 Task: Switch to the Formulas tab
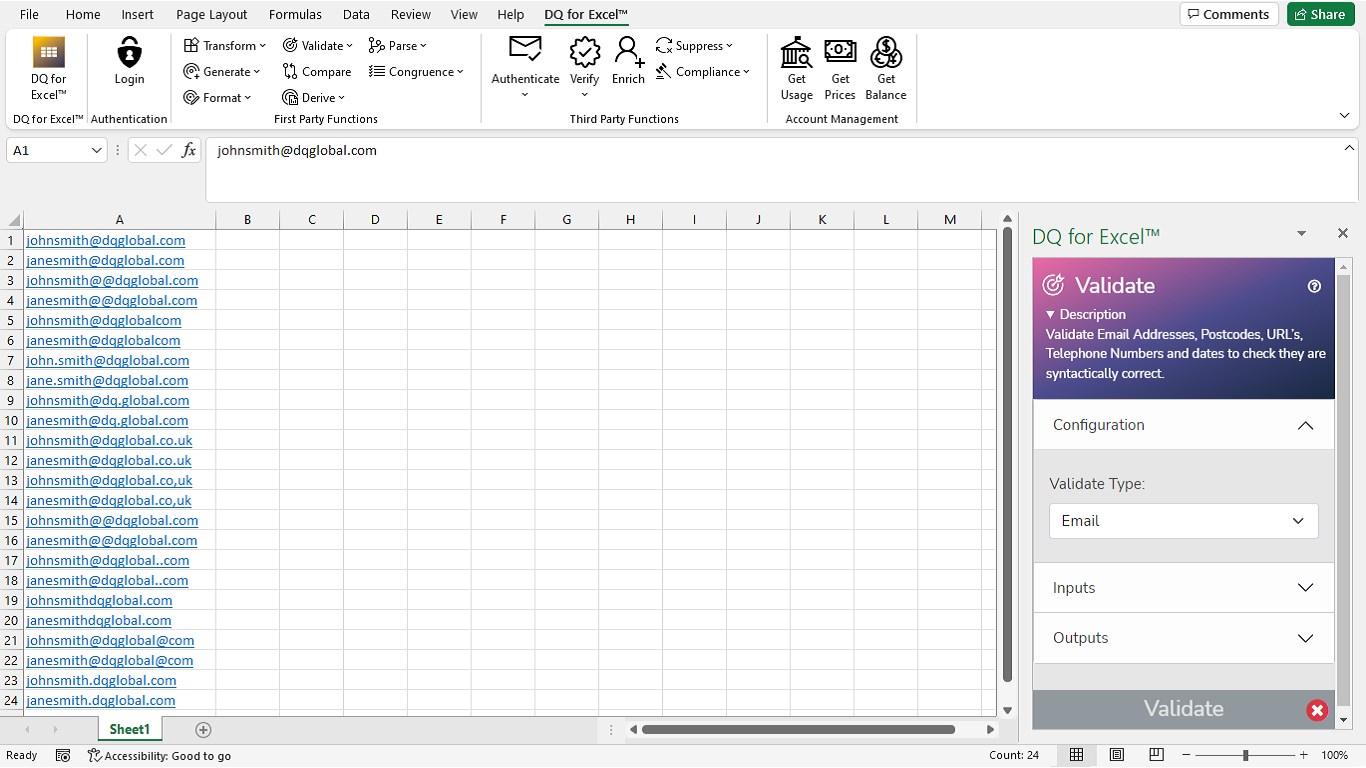point(295,14)
